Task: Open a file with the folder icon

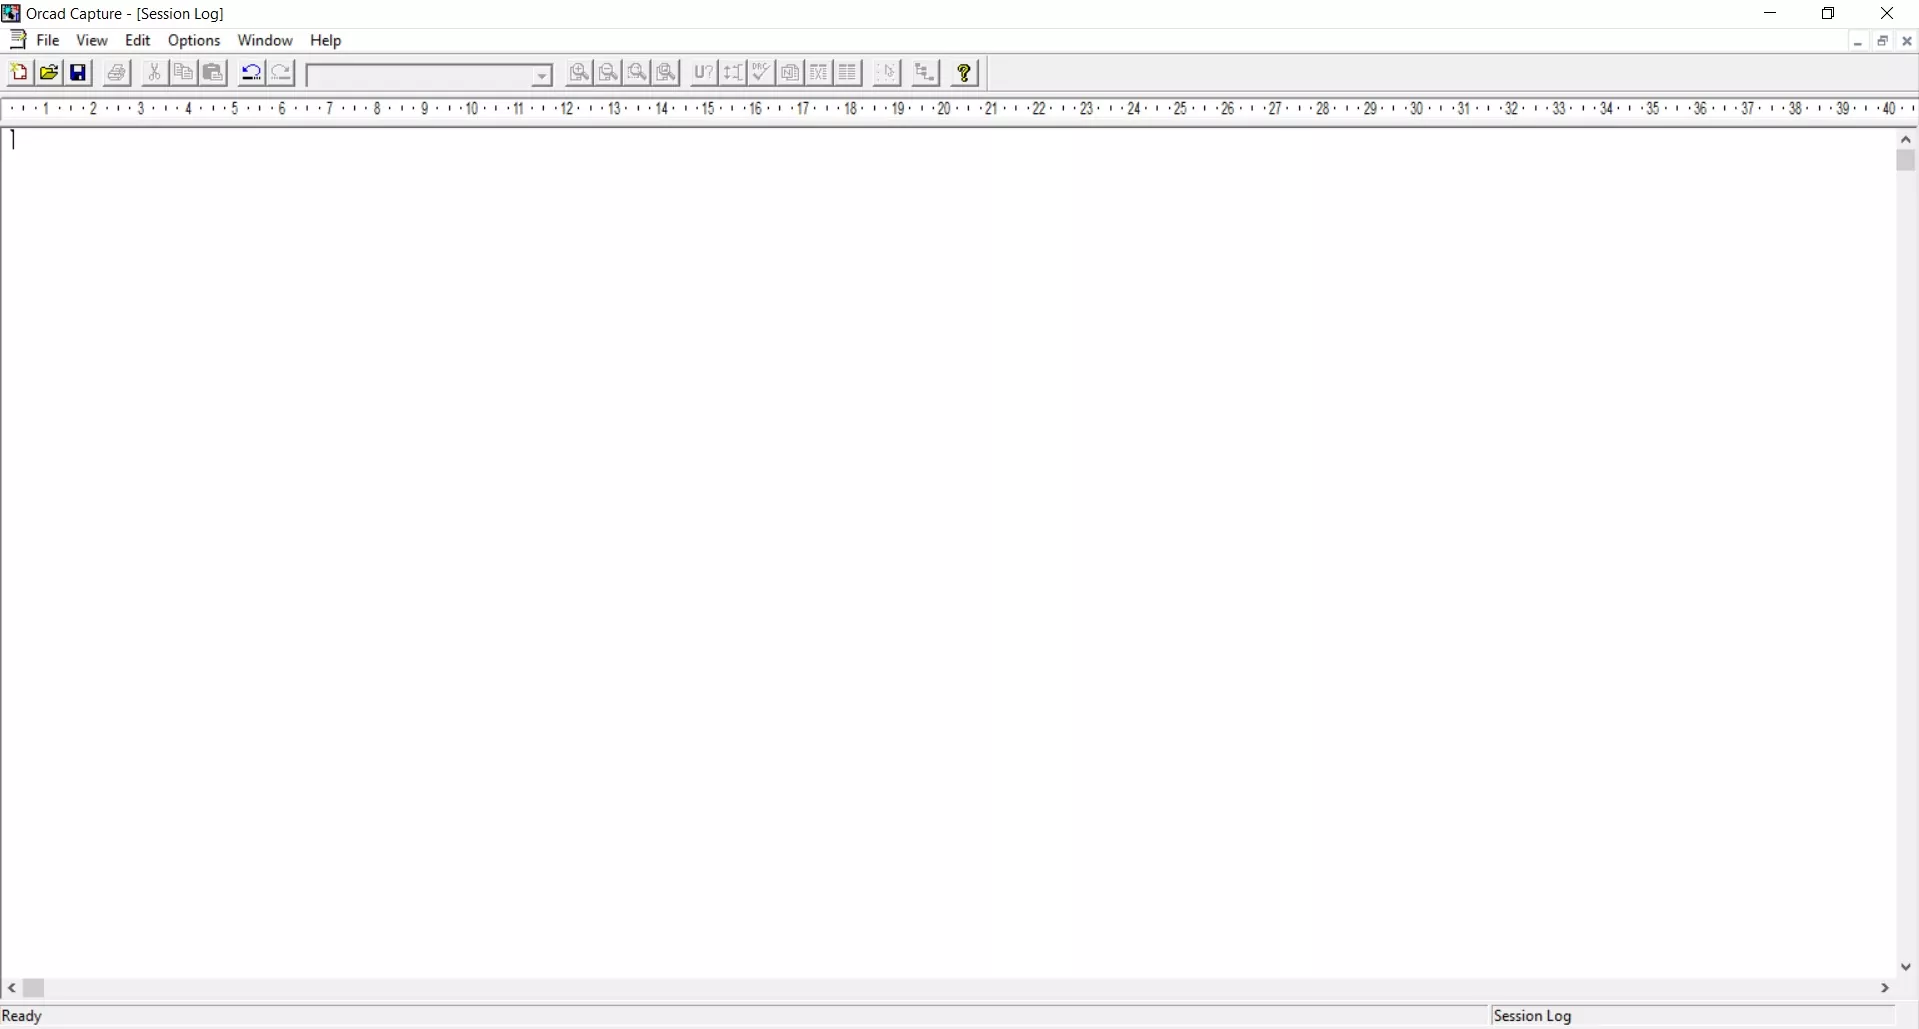Action: [49, 73]
